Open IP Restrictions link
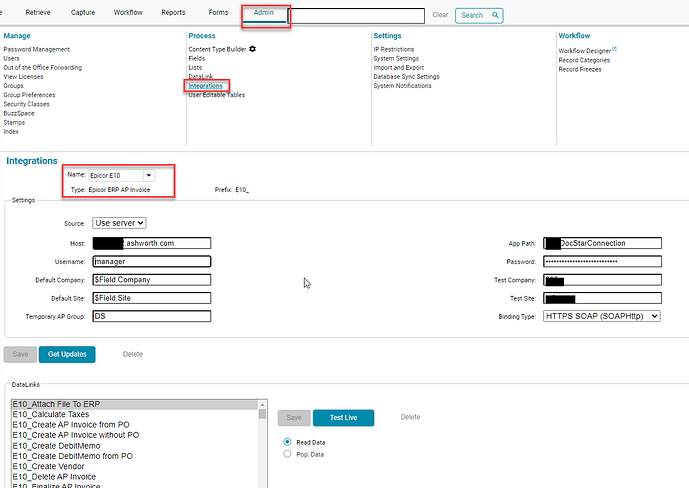This screenshot has width=689, height=488. (x=394, y=49)
